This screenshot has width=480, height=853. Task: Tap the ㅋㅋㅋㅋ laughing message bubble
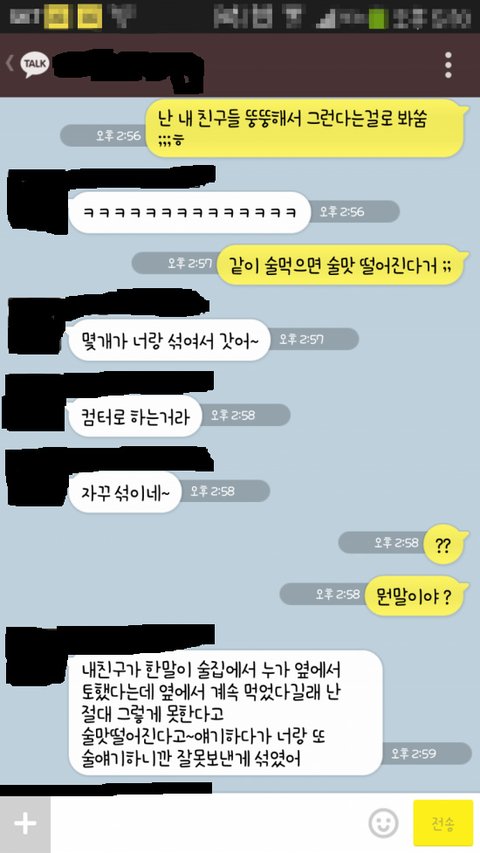(189, 212)
